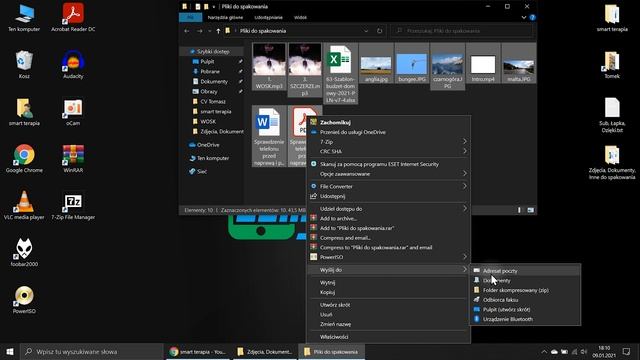Viewport: 640px width, 360px height.
Task: Click the Windows taskbar search box
Action: coord(91,351)
